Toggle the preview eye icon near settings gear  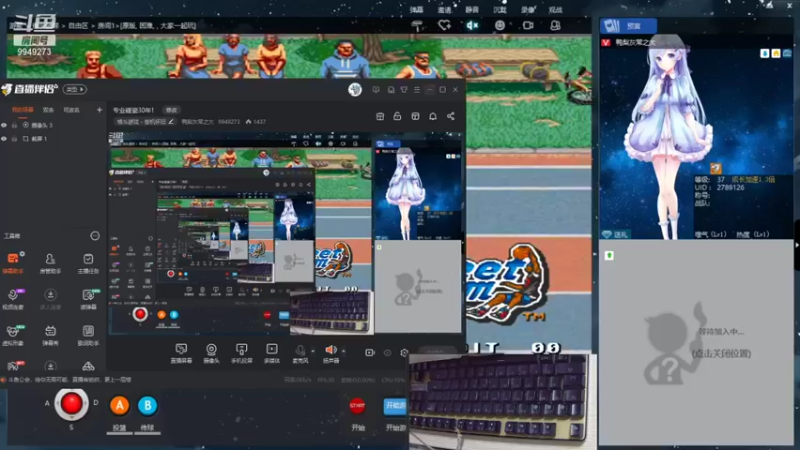pos(388,353)
